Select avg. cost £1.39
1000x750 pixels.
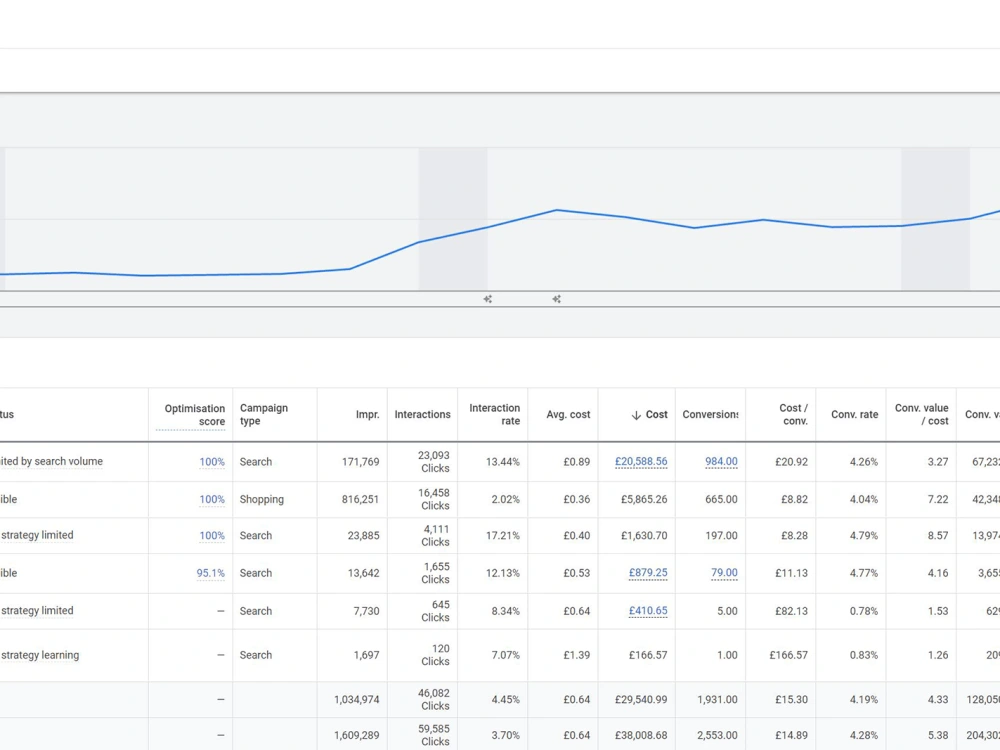click(577, 655)
